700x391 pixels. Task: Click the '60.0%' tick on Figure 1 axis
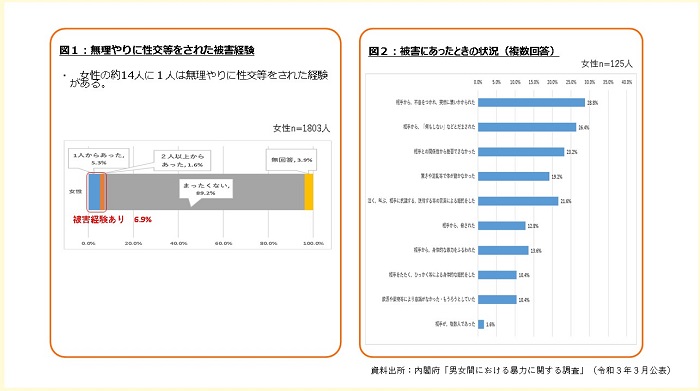[x=223, y=243]
